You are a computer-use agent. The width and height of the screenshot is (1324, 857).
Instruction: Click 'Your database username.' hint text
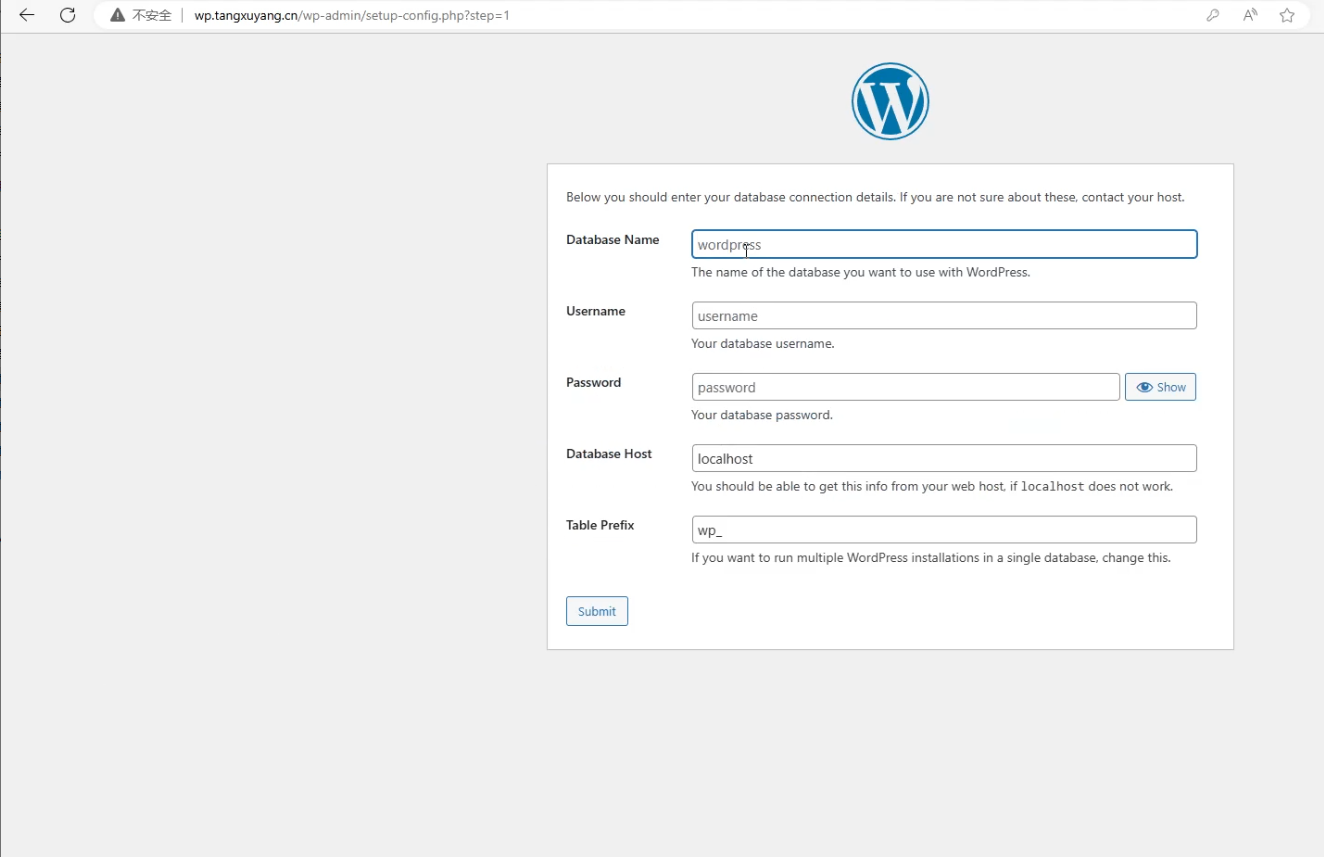(763, 344)
